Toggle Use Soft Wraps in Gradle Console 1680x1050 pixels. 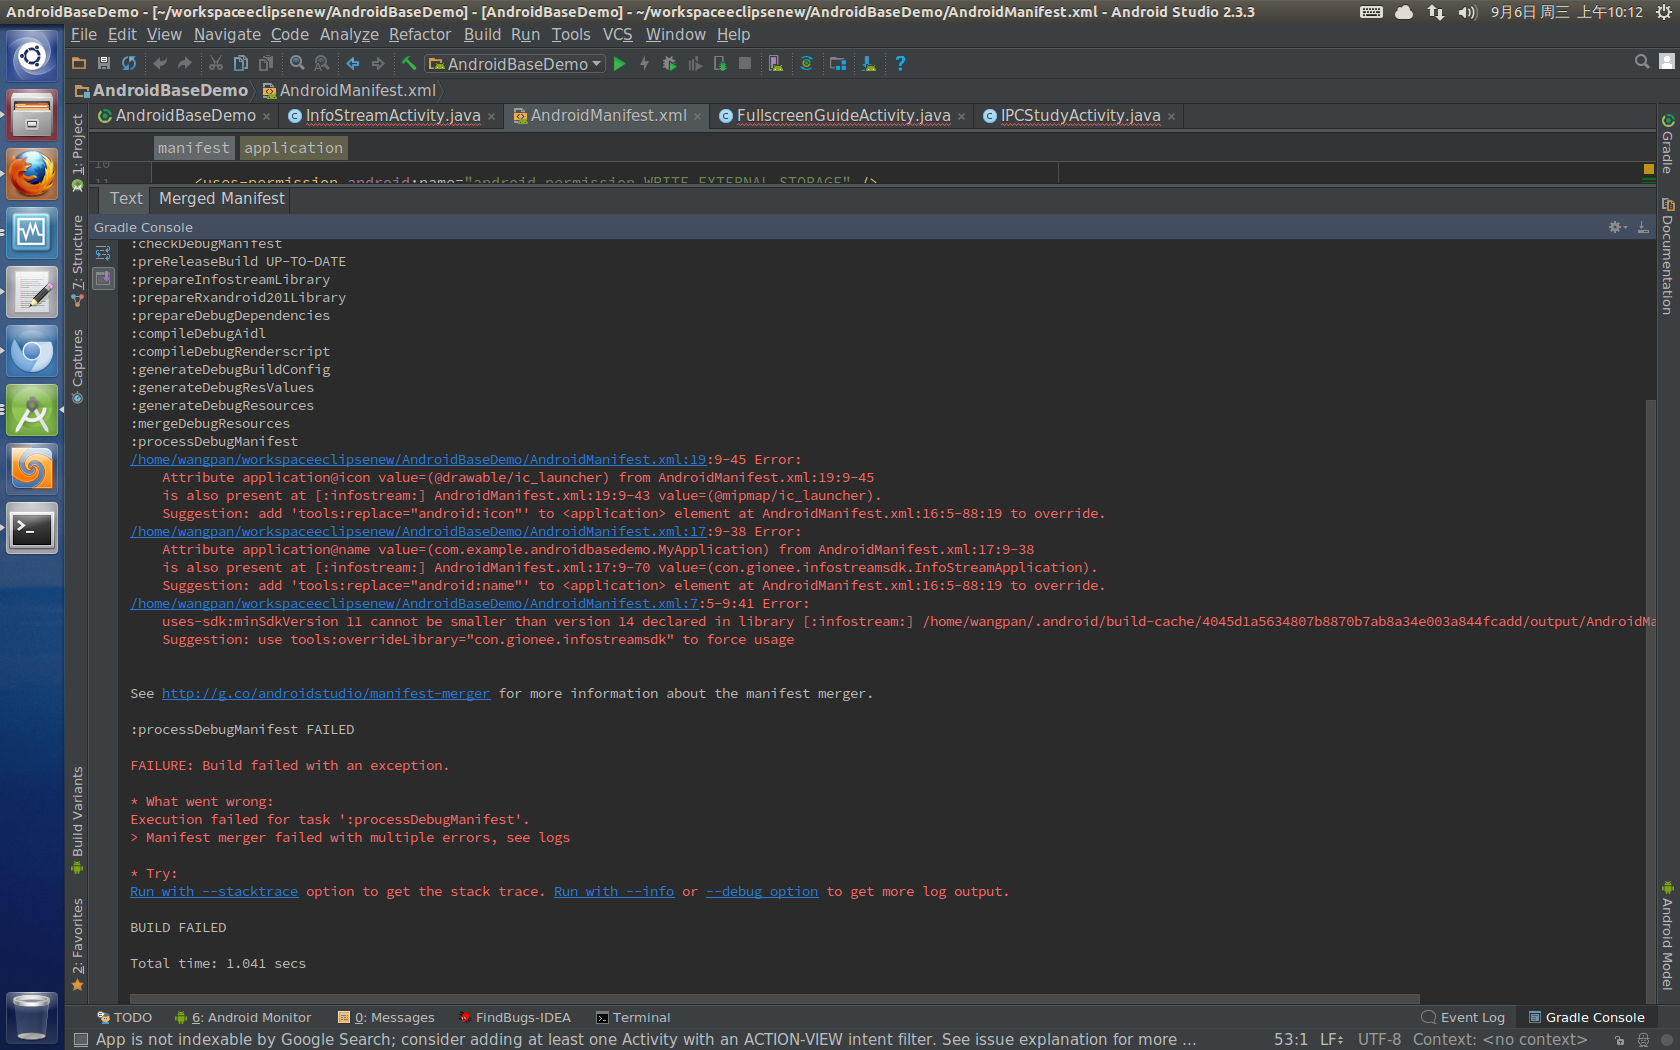point(103,253)
